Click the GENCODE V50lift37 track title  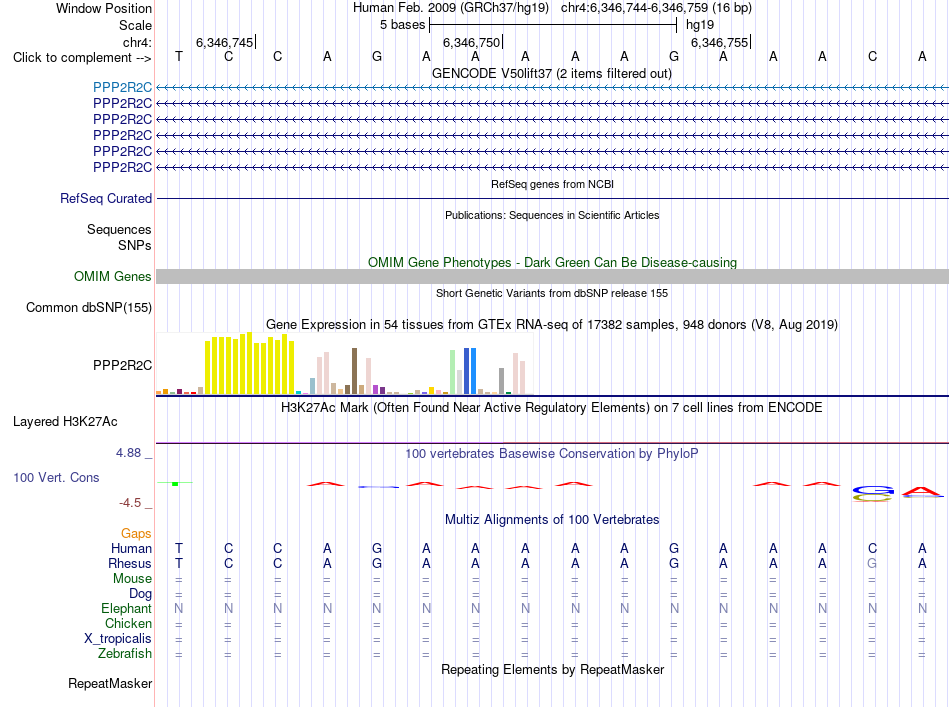552,73
